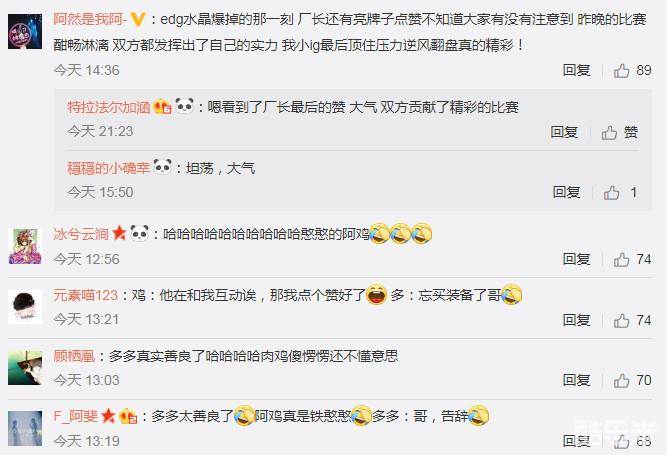This screenshot has width=667, height=455.
Task: Click thumbs-up on 特拉法尔加涵's reply
Action: pos(619,133)
